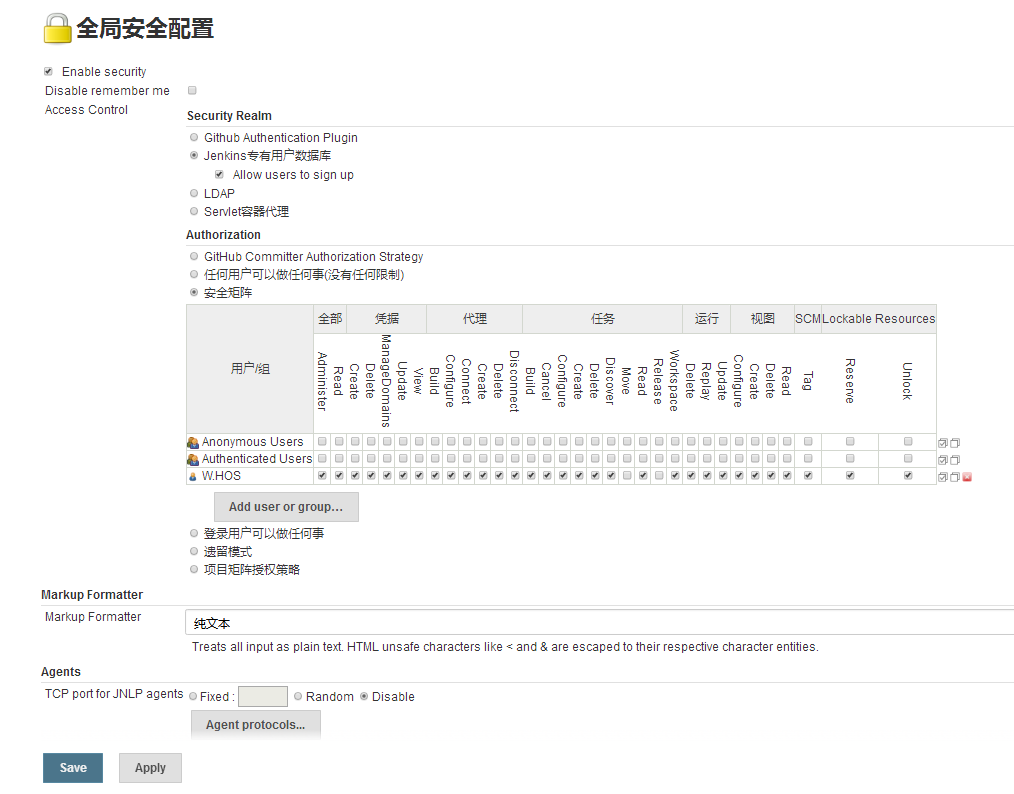This screenshot has width=1014, height=794.
Task: Click Add user or group button
Action: click(x=285, y=507)
